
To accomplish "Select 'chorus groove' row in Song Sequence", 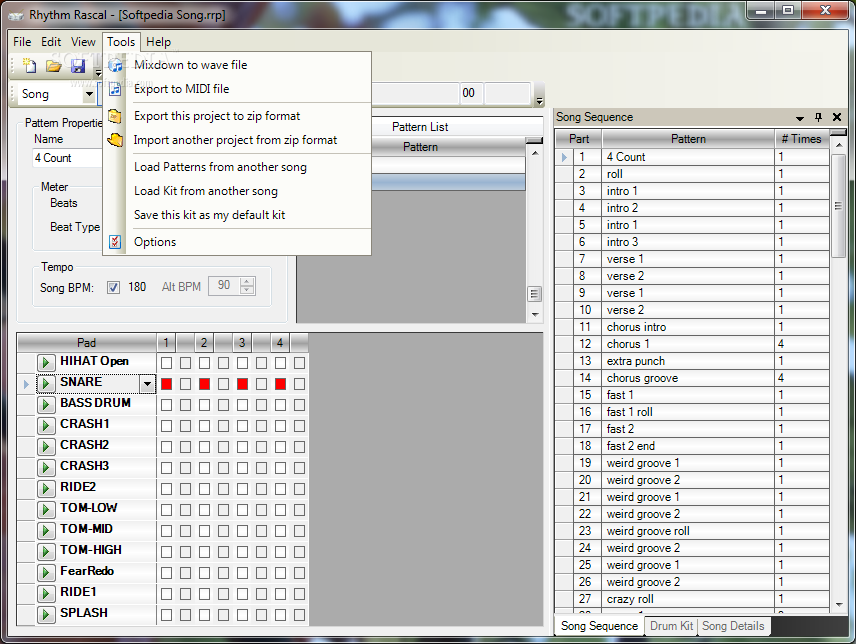I will click(692, 378).
